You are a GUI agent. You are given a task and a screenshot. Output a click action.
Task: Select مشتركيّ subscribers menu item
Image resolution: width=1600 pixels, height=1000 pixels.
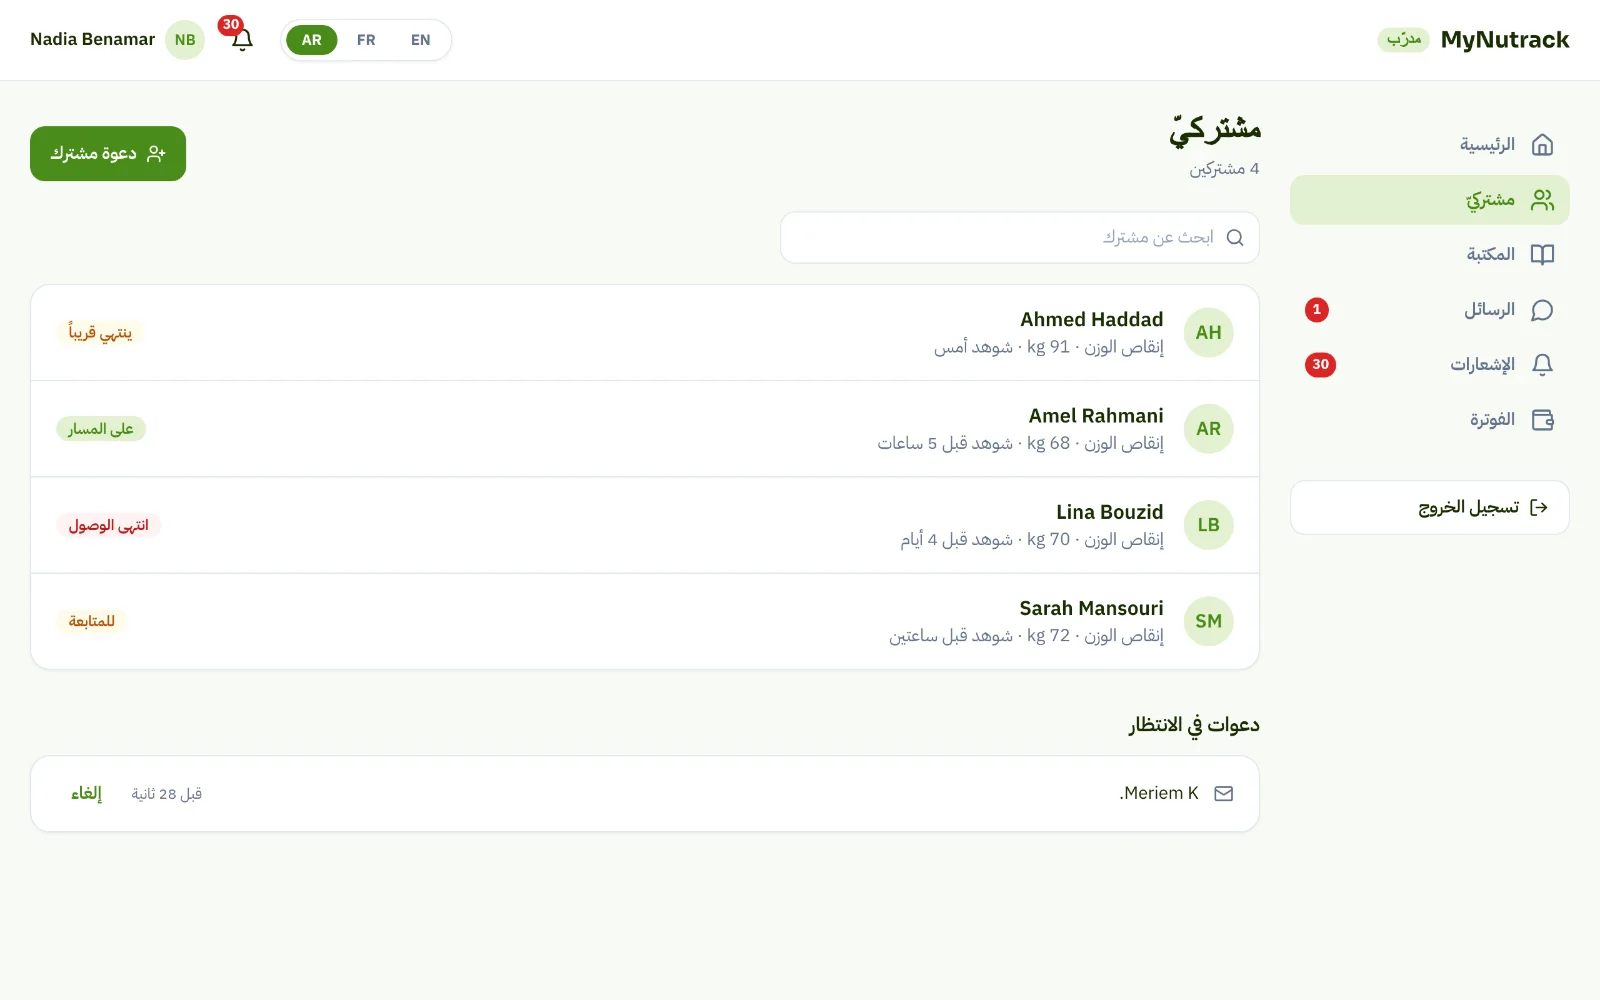[1430, 200]
